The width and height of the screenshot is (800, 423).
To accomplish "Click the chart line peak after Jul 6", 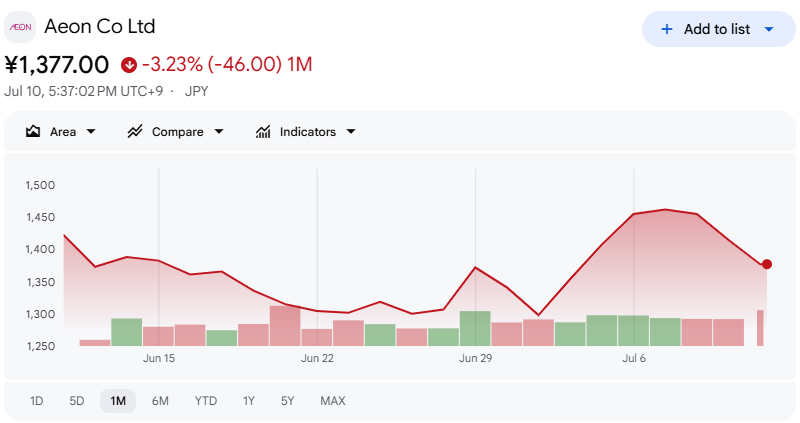I will 665,209.
